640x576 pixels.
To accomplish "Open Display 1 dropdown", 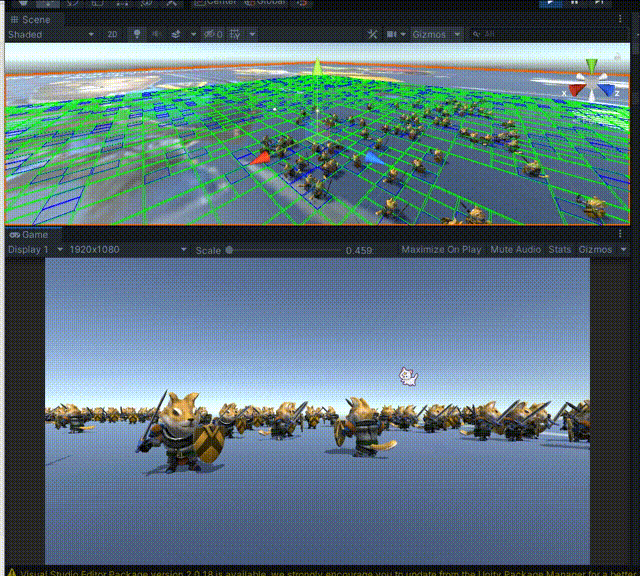I will tap(36, 249).
